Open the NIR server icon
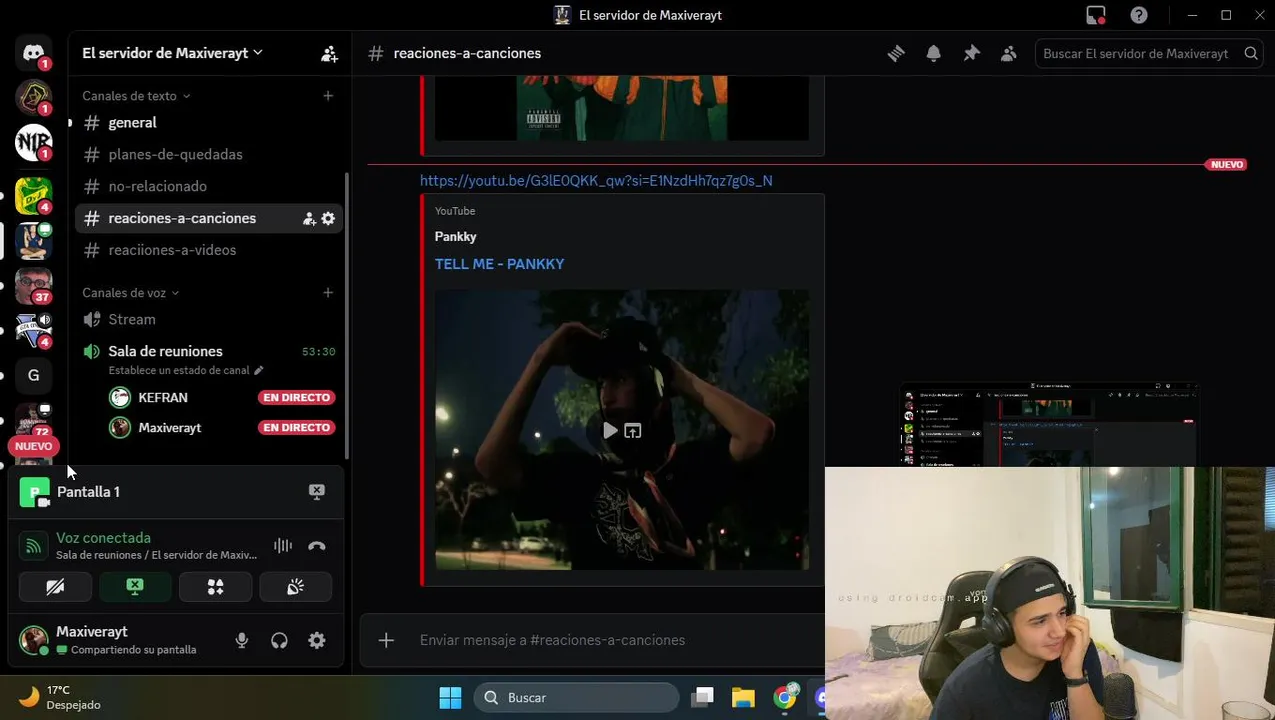Viewport: 1275px width, 720px height. (33, 142)
